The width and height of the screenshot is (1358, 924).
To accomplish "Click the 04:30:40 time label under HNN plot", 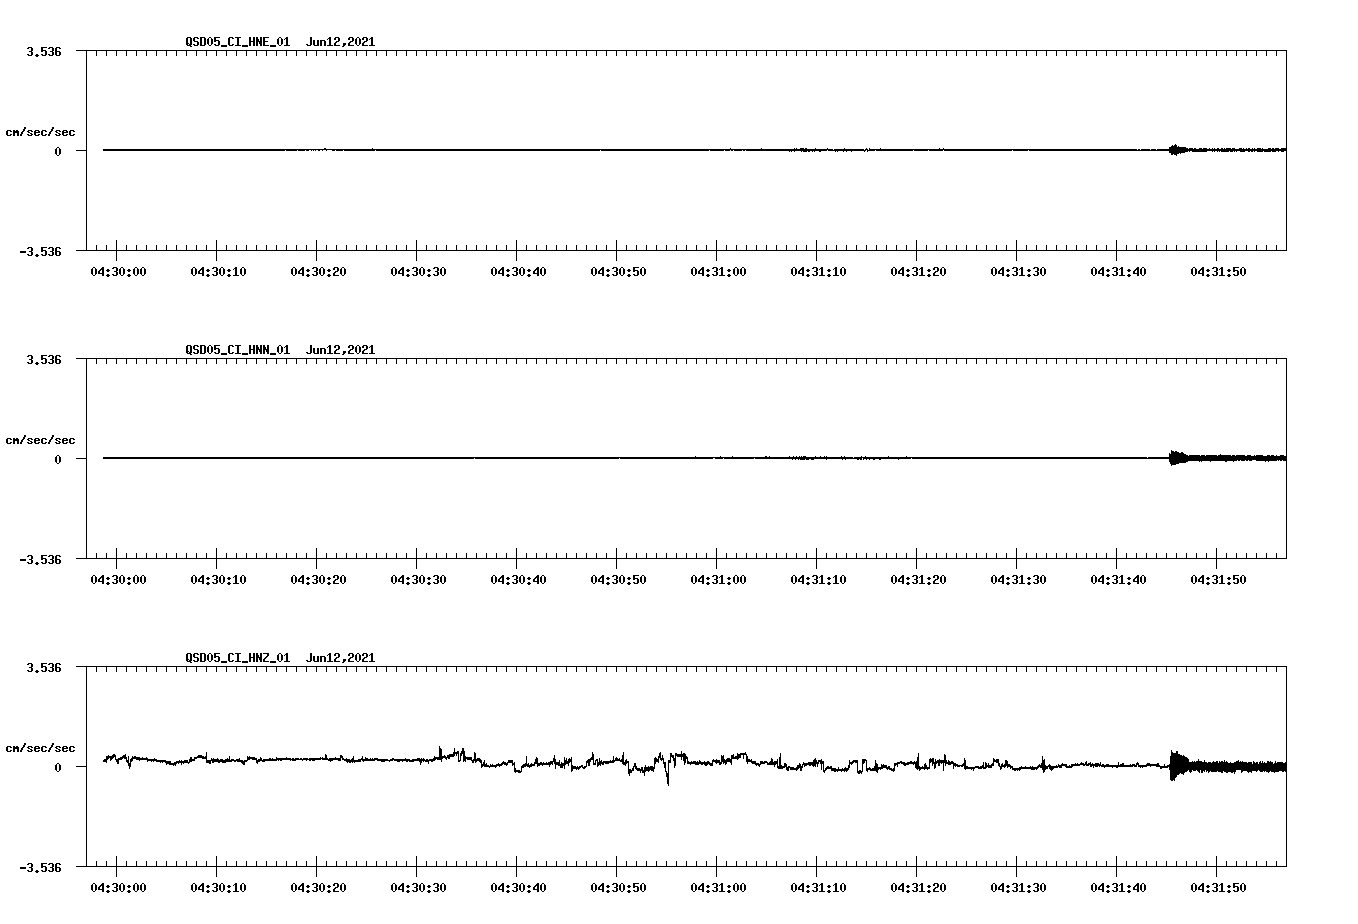I will tap(518, 580).
